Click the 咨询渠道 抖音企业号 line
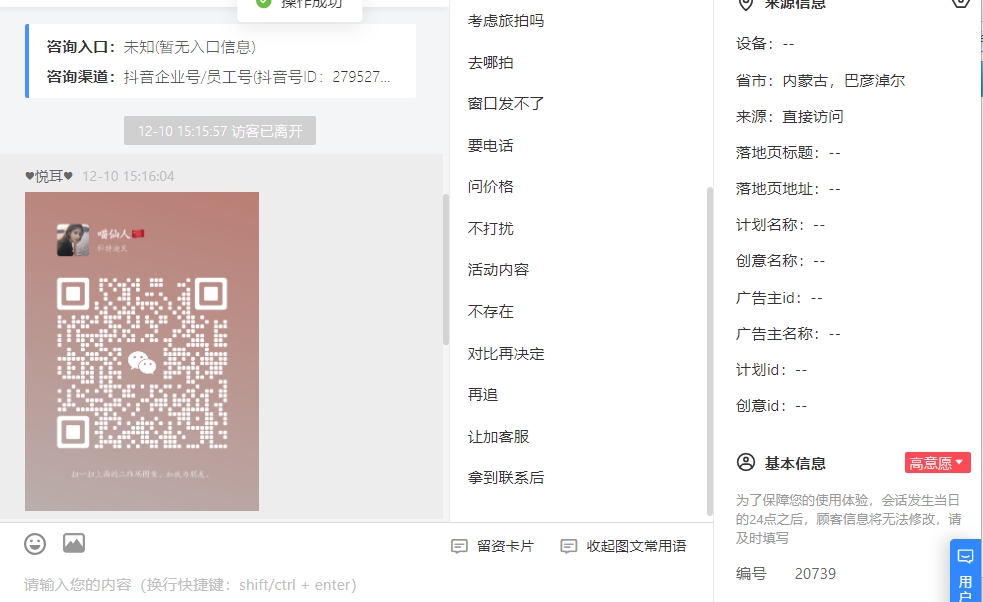 pos(218,77)
